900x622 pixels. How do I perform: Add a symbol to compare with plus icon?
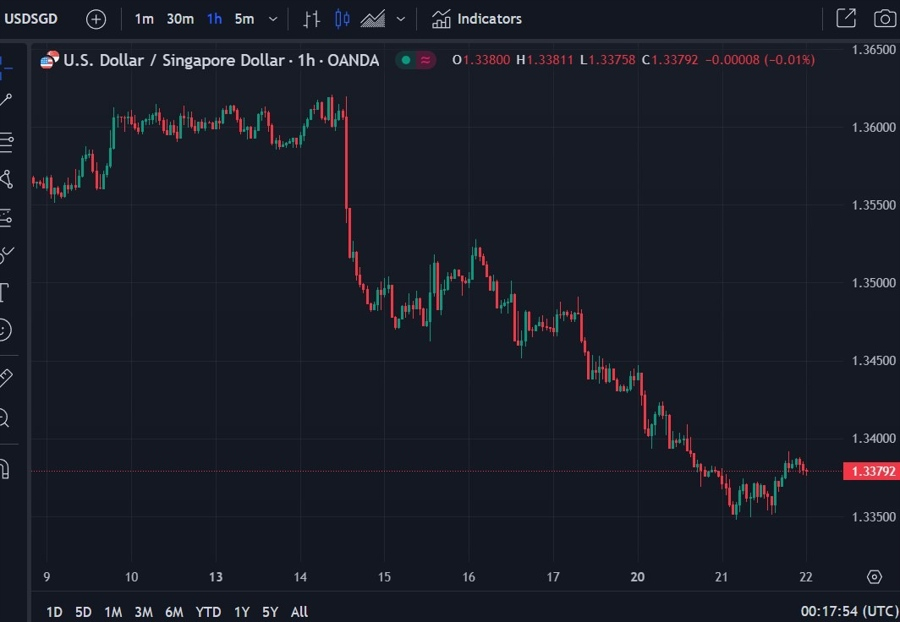96,20
